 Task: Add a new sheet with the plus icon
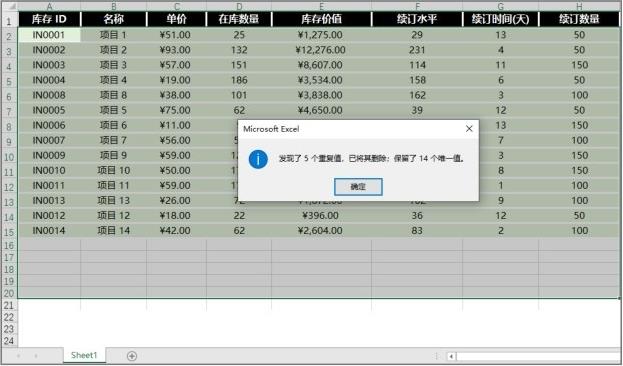(132, 356)
